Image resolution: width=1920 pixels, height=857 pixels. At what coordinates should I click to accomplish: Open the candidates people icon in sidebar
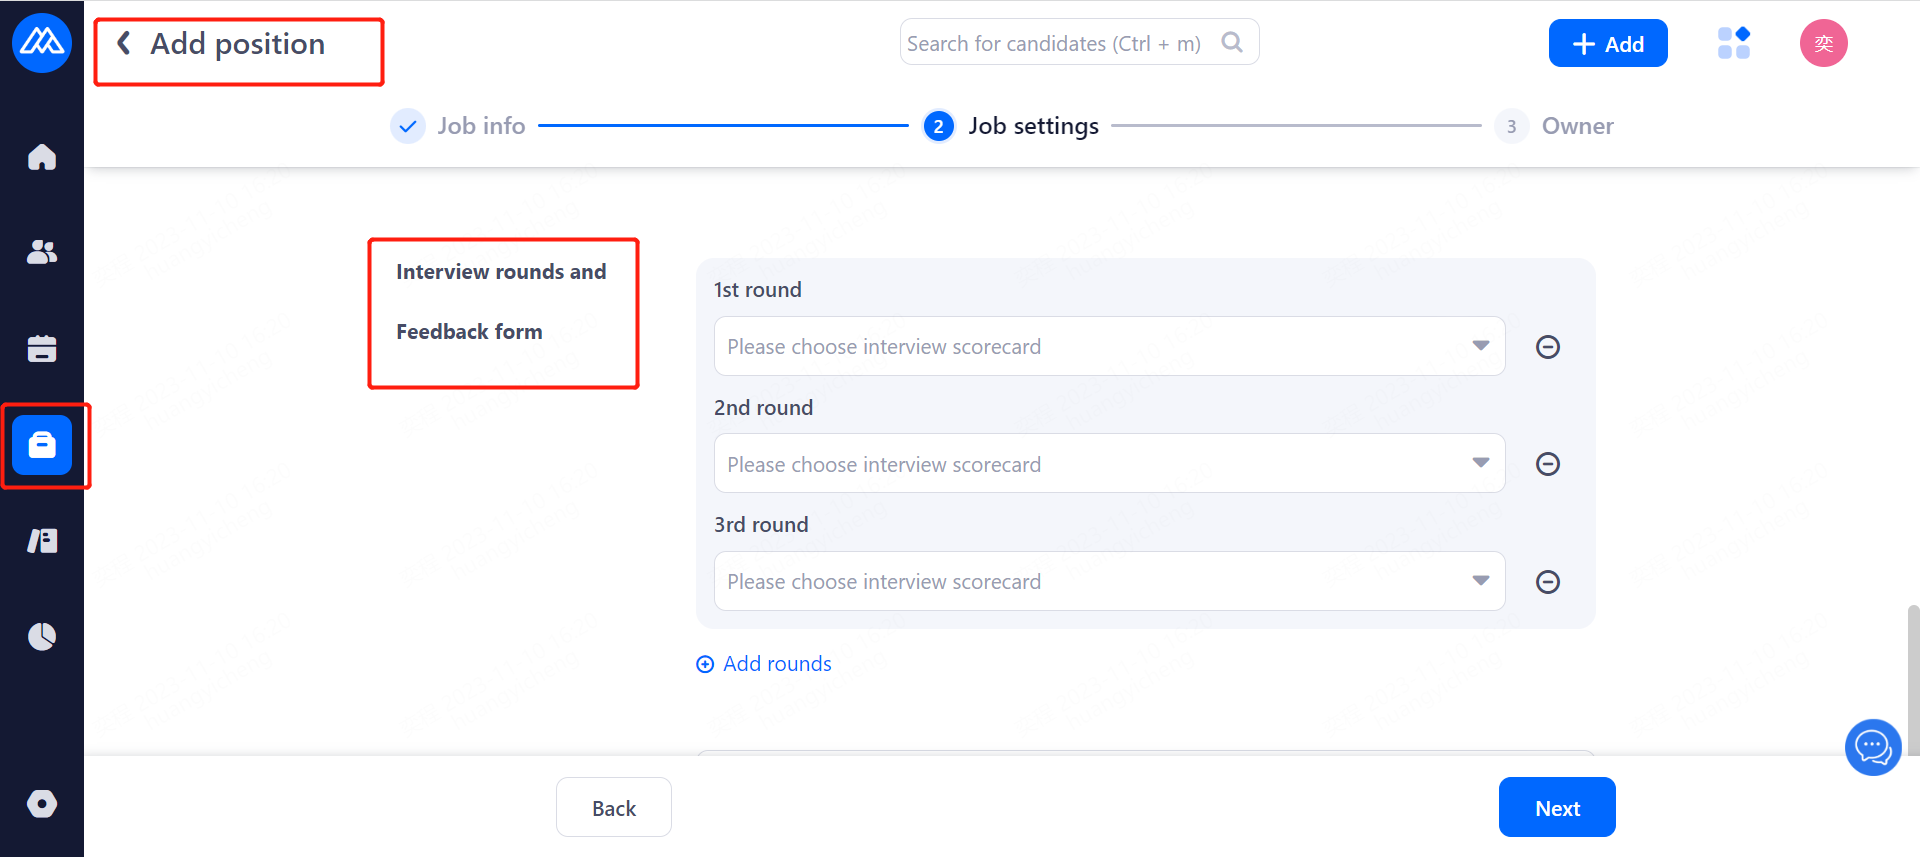click(42, 252)
